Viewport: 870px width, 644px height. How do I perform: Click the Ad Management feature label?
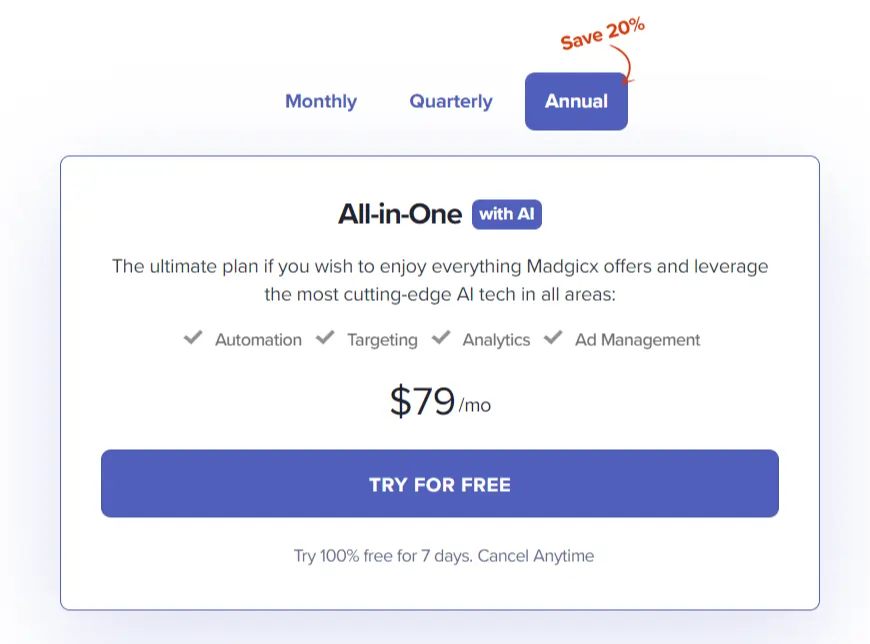pyautogui.click(x=637, y=340)
